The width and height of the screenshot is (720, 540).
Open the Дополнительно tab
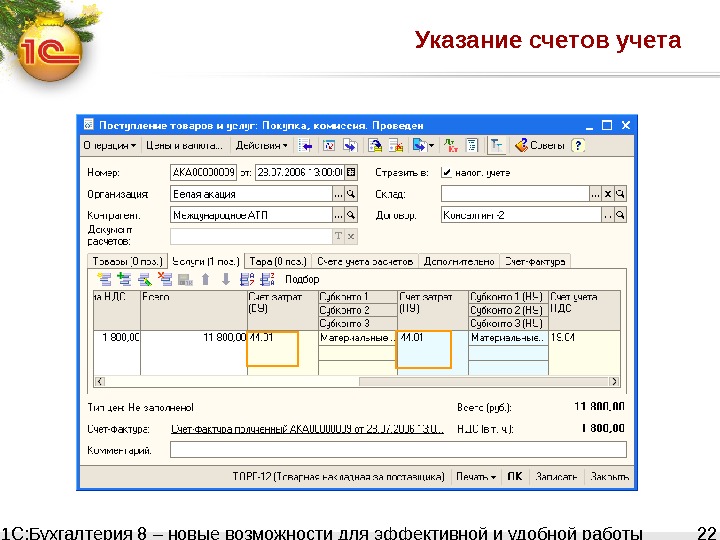[459, 262]
